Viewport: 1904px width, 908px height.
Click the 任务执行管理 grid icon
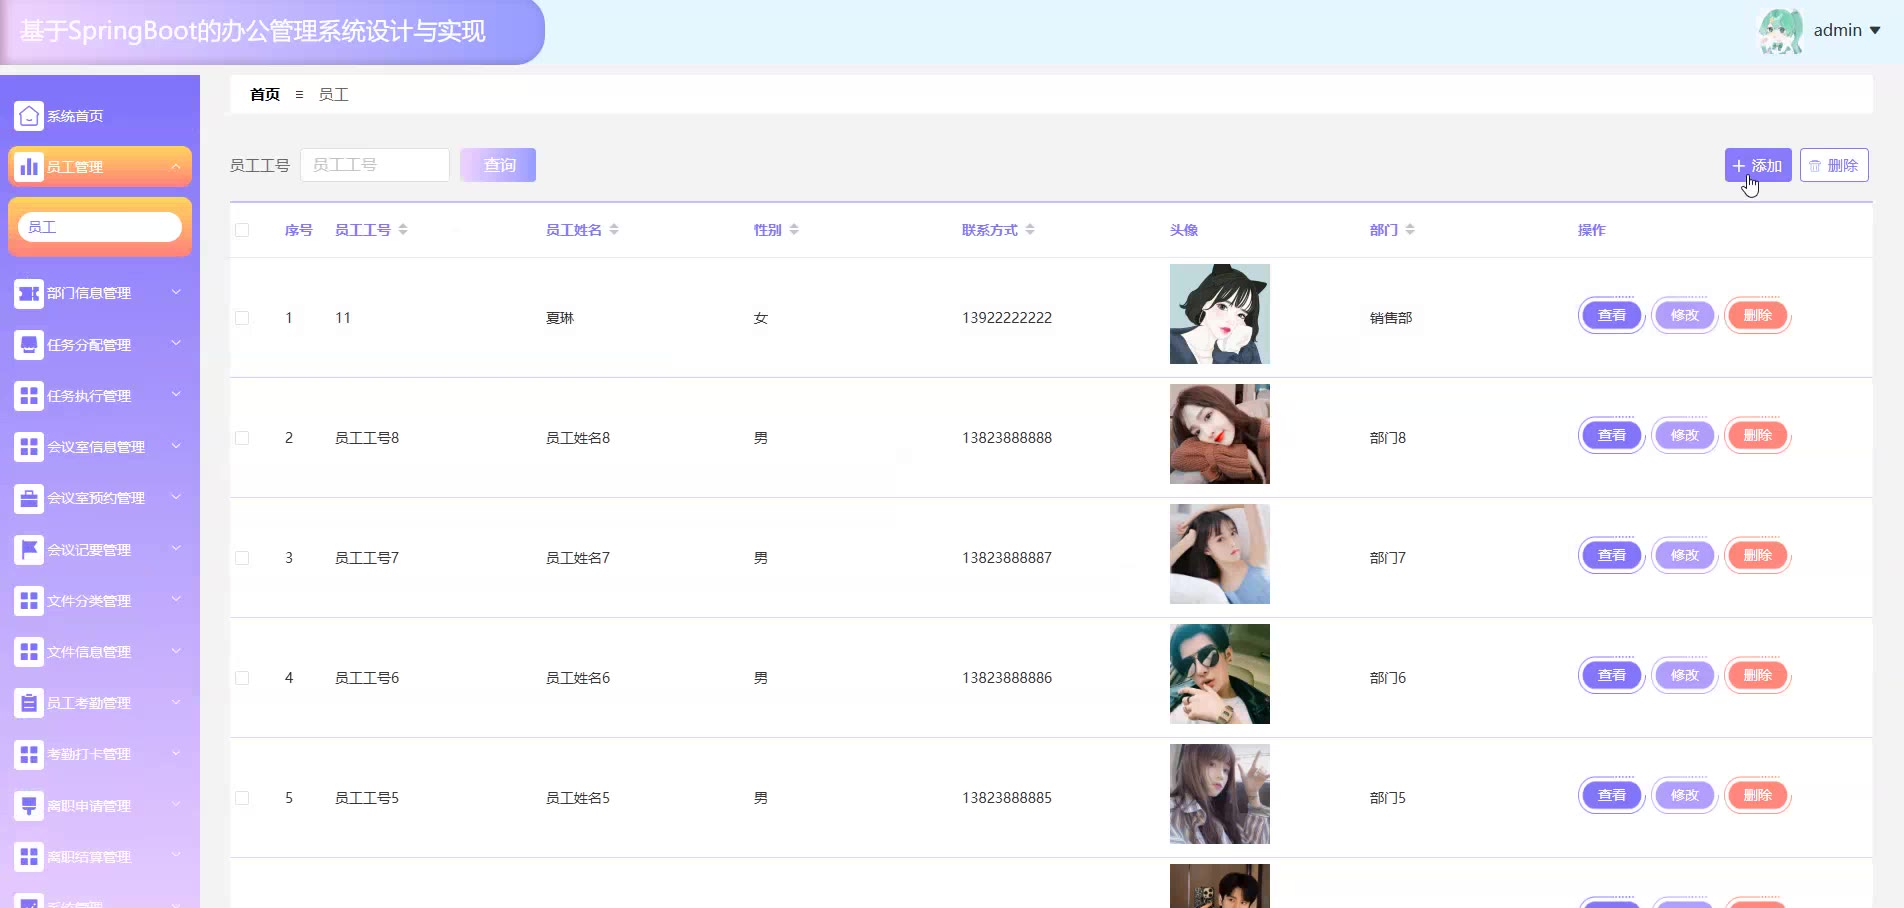pos(29,396)
